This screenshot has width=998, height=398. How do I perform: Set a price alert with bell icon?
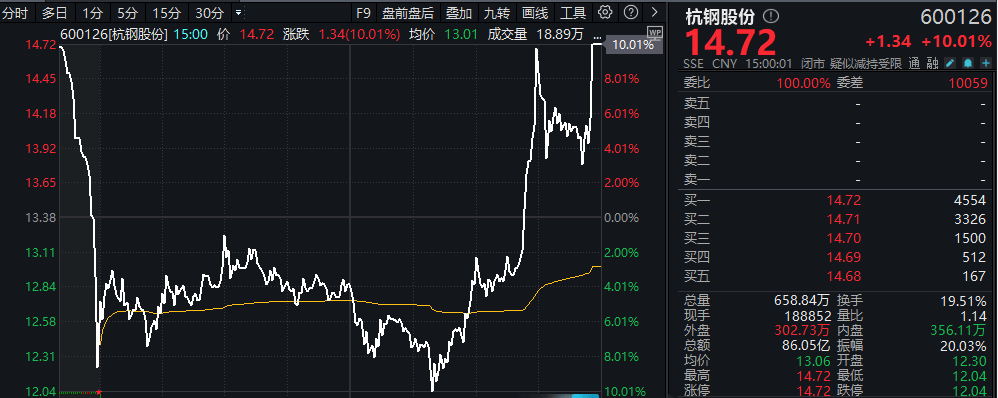click(967, 63)
